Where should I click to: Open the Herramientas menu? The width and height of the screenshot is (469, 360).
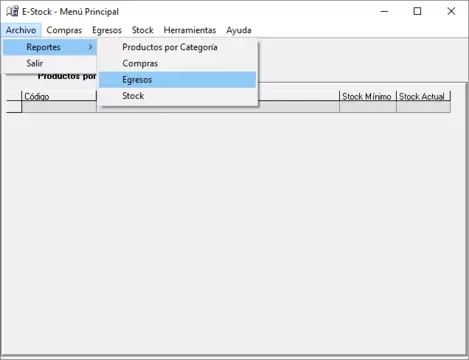(190, 30)
